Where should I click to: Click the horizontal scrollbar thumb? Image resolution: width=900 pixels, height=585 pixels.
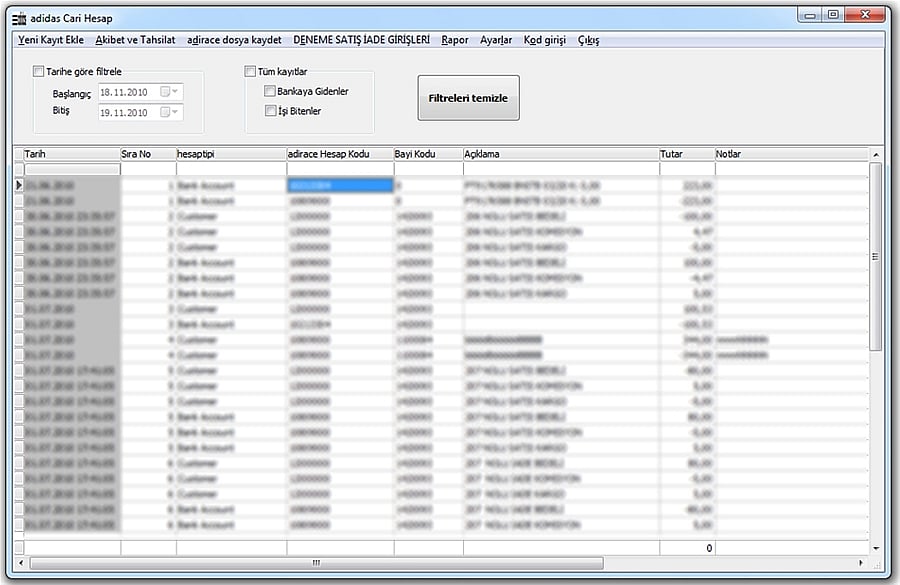pos(316,563)
